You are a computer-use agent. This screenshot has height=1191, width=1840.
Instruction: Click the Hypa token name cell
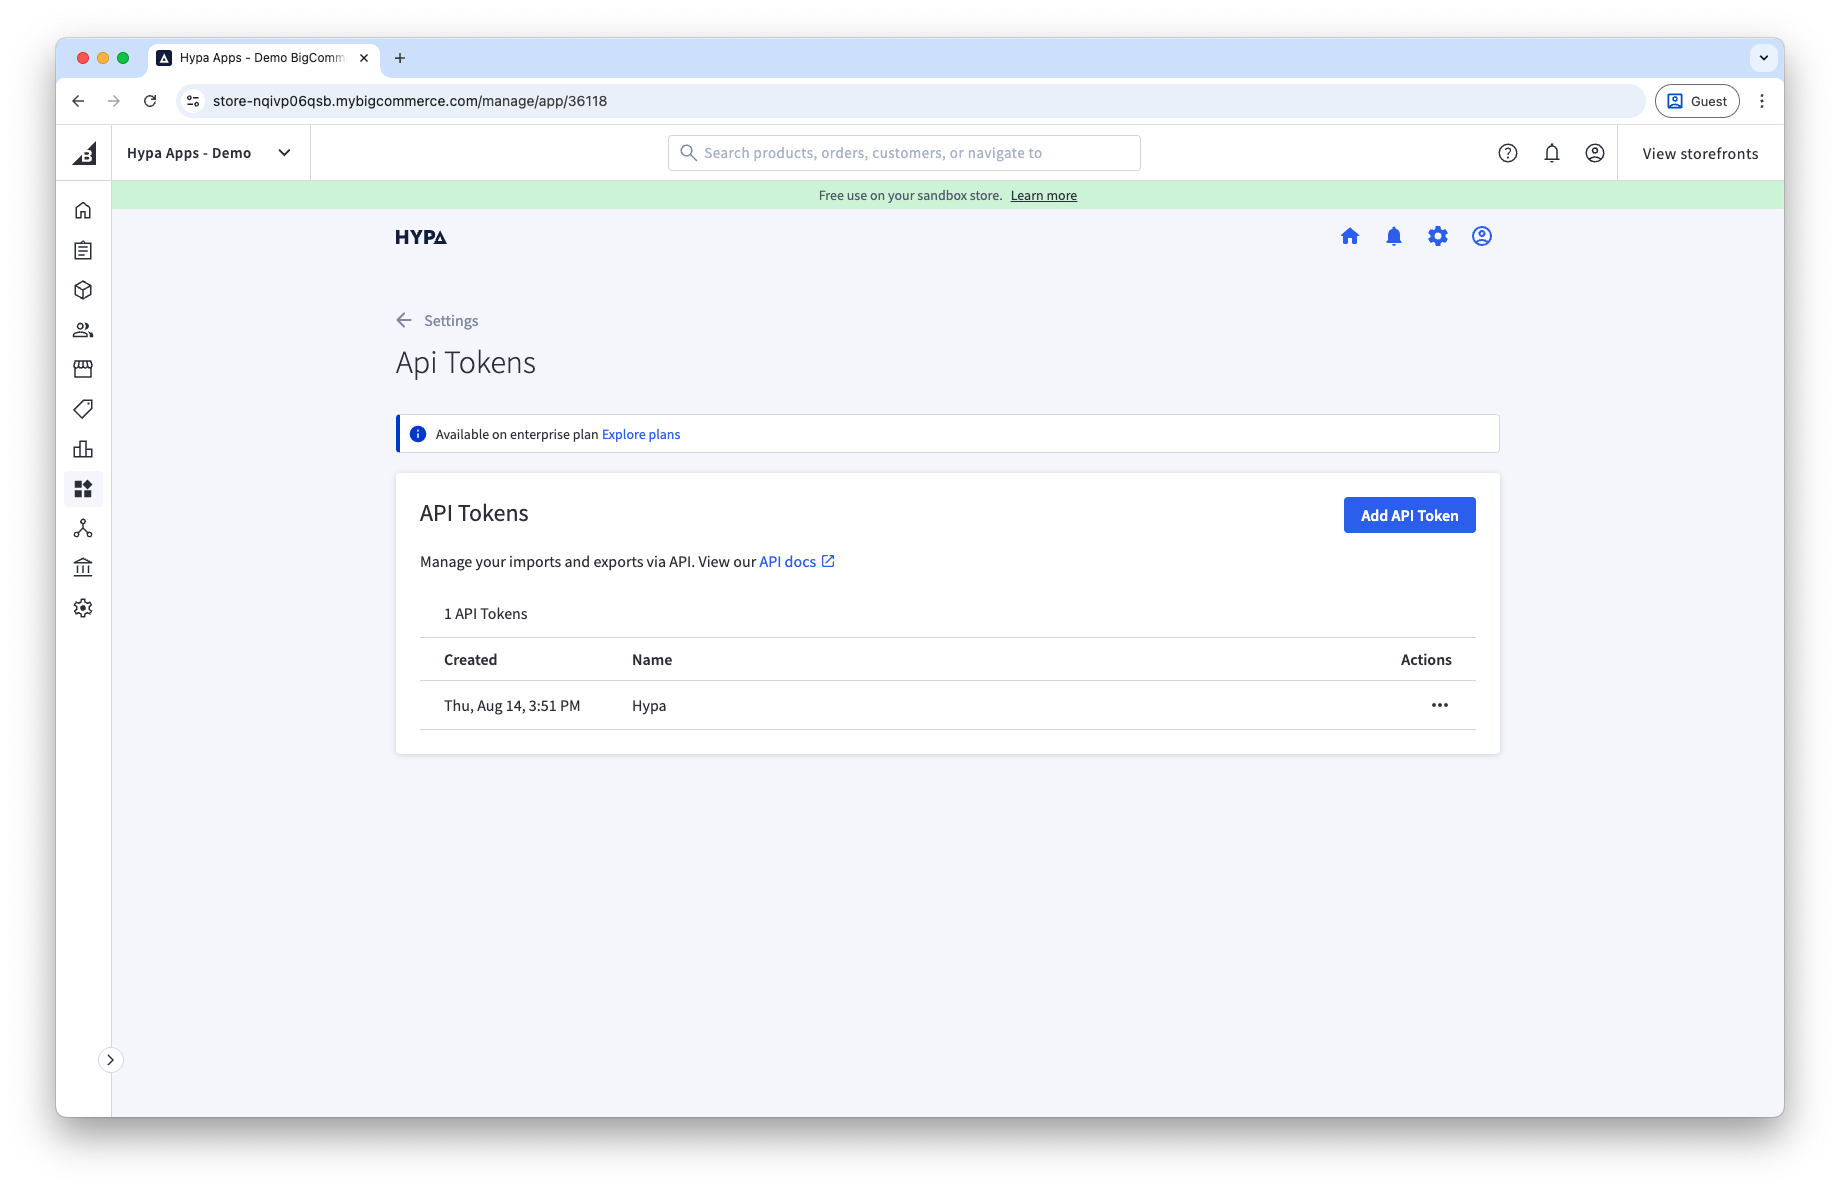tap(649, 706)
